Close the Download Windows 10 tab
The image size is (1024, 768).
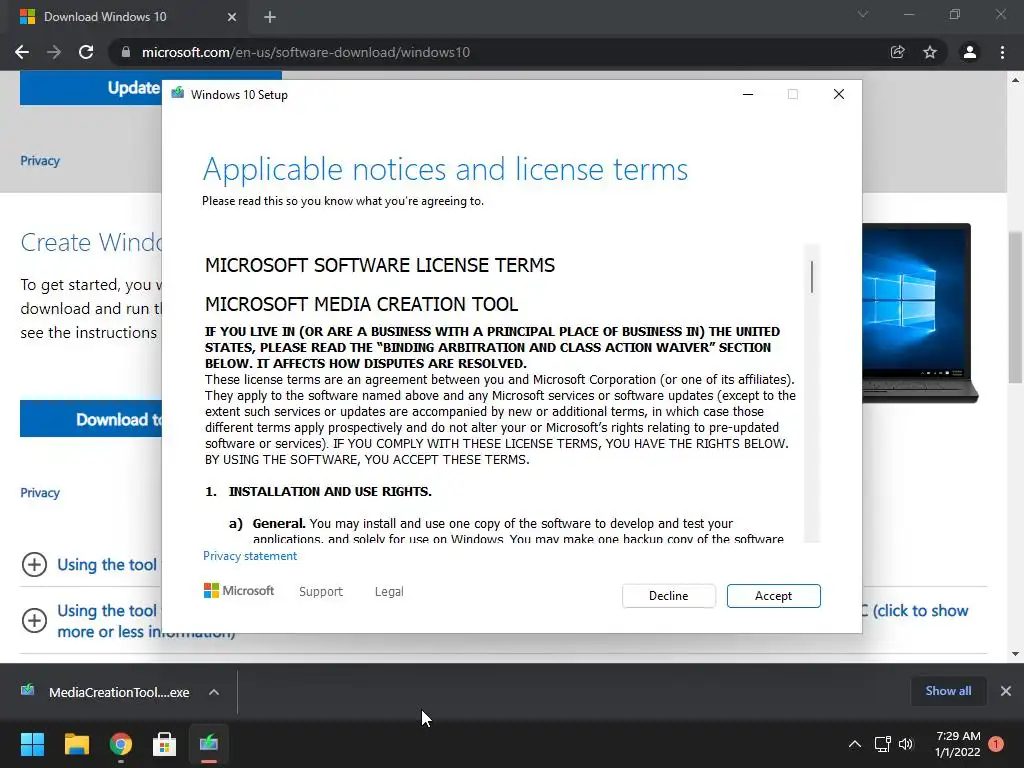pyautogui.click(x=232, y=17)
